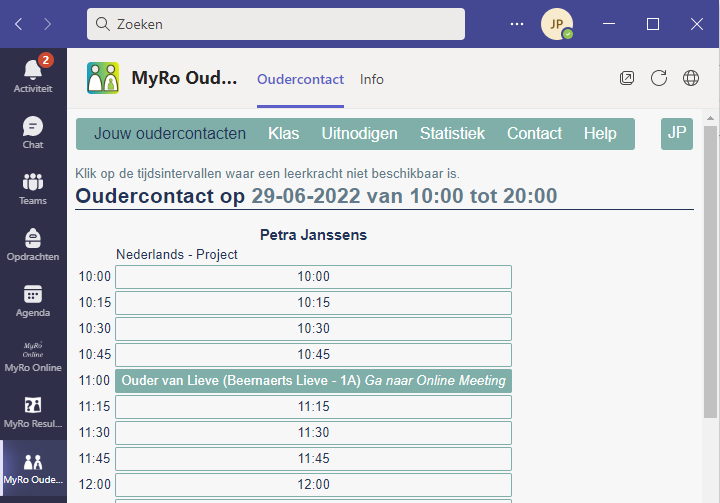Click the Oudercontact op 29-06-2022 heading
Screen dimensions: 720x503
[x=316, y=196]
